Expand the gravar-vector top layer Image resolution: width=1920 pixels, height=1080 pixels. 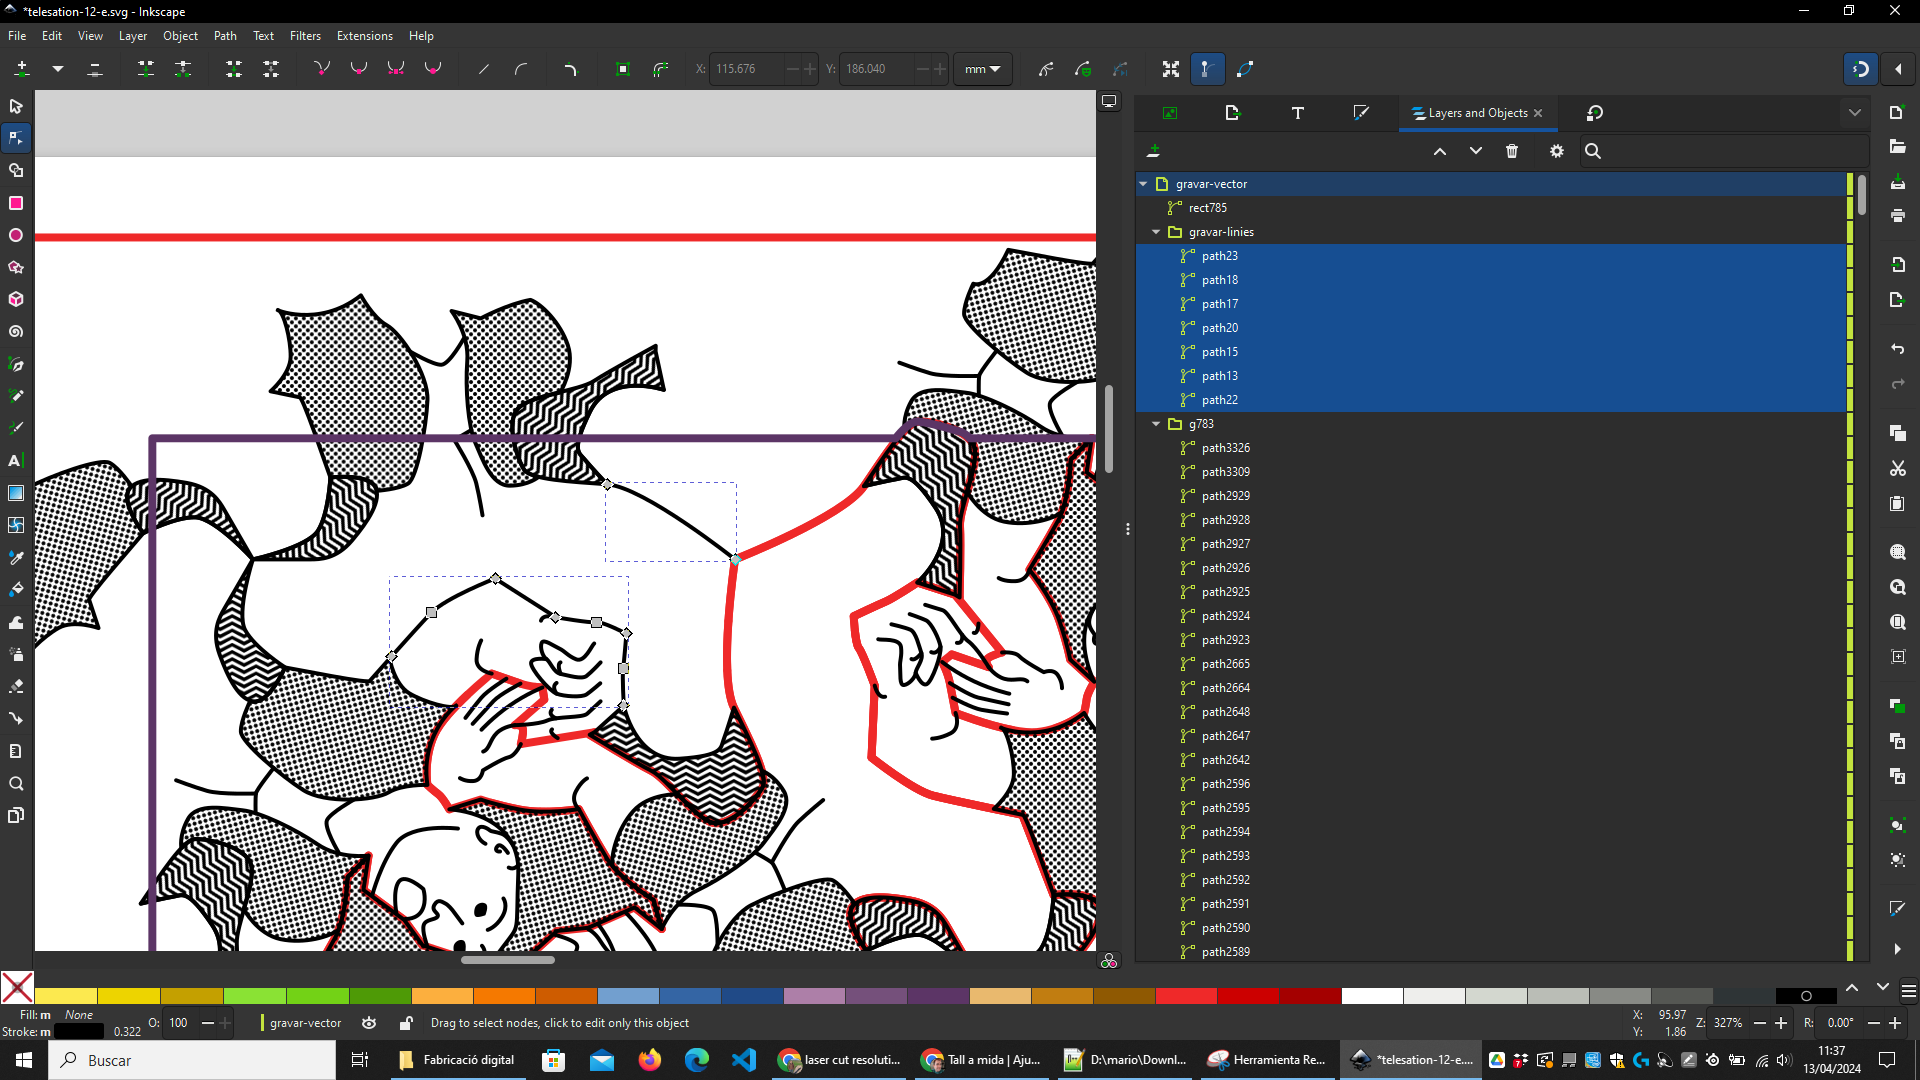pyautogui.click(x=1143, y=183)
